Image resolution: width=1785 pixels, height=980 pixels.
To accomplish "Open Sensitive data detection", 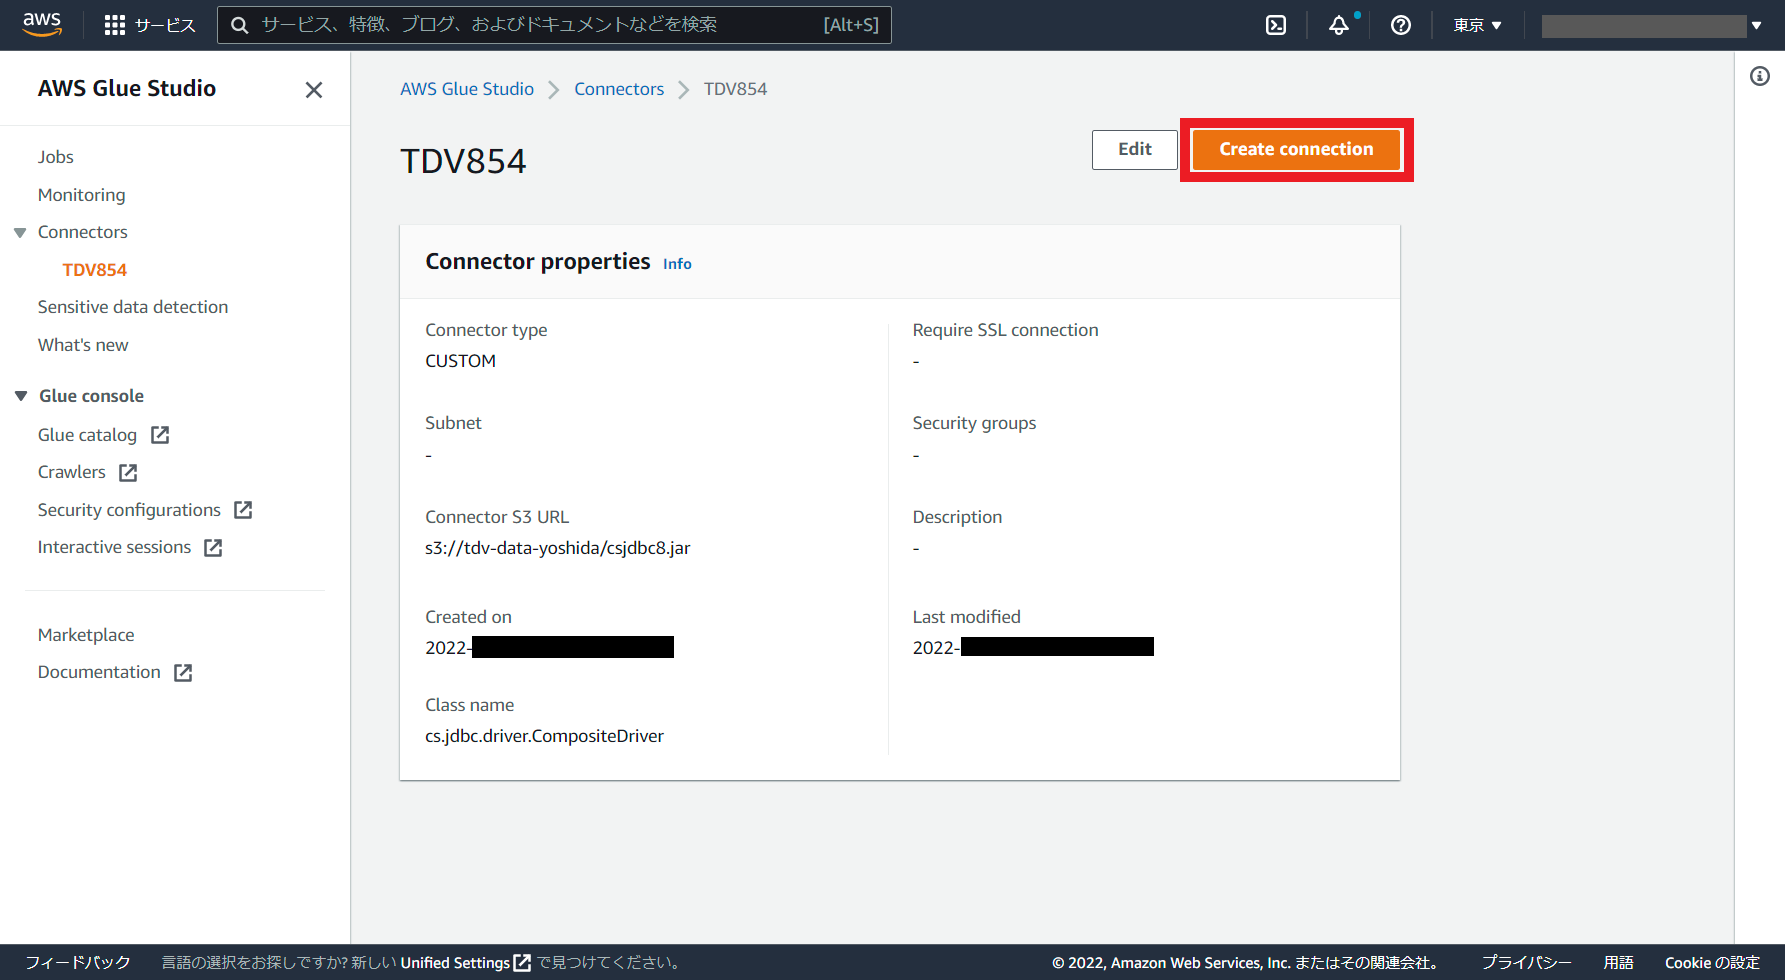I will click(x=133, y=307).
